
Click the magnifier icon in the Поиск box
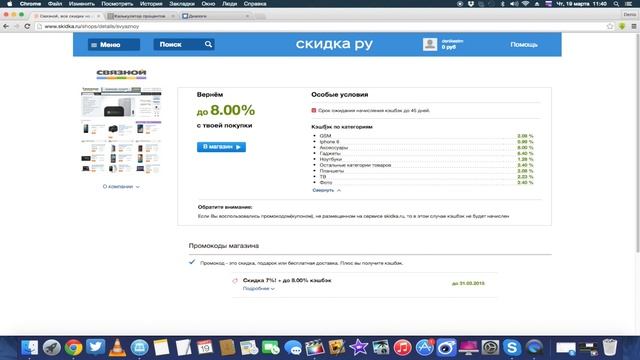point(208,44)
